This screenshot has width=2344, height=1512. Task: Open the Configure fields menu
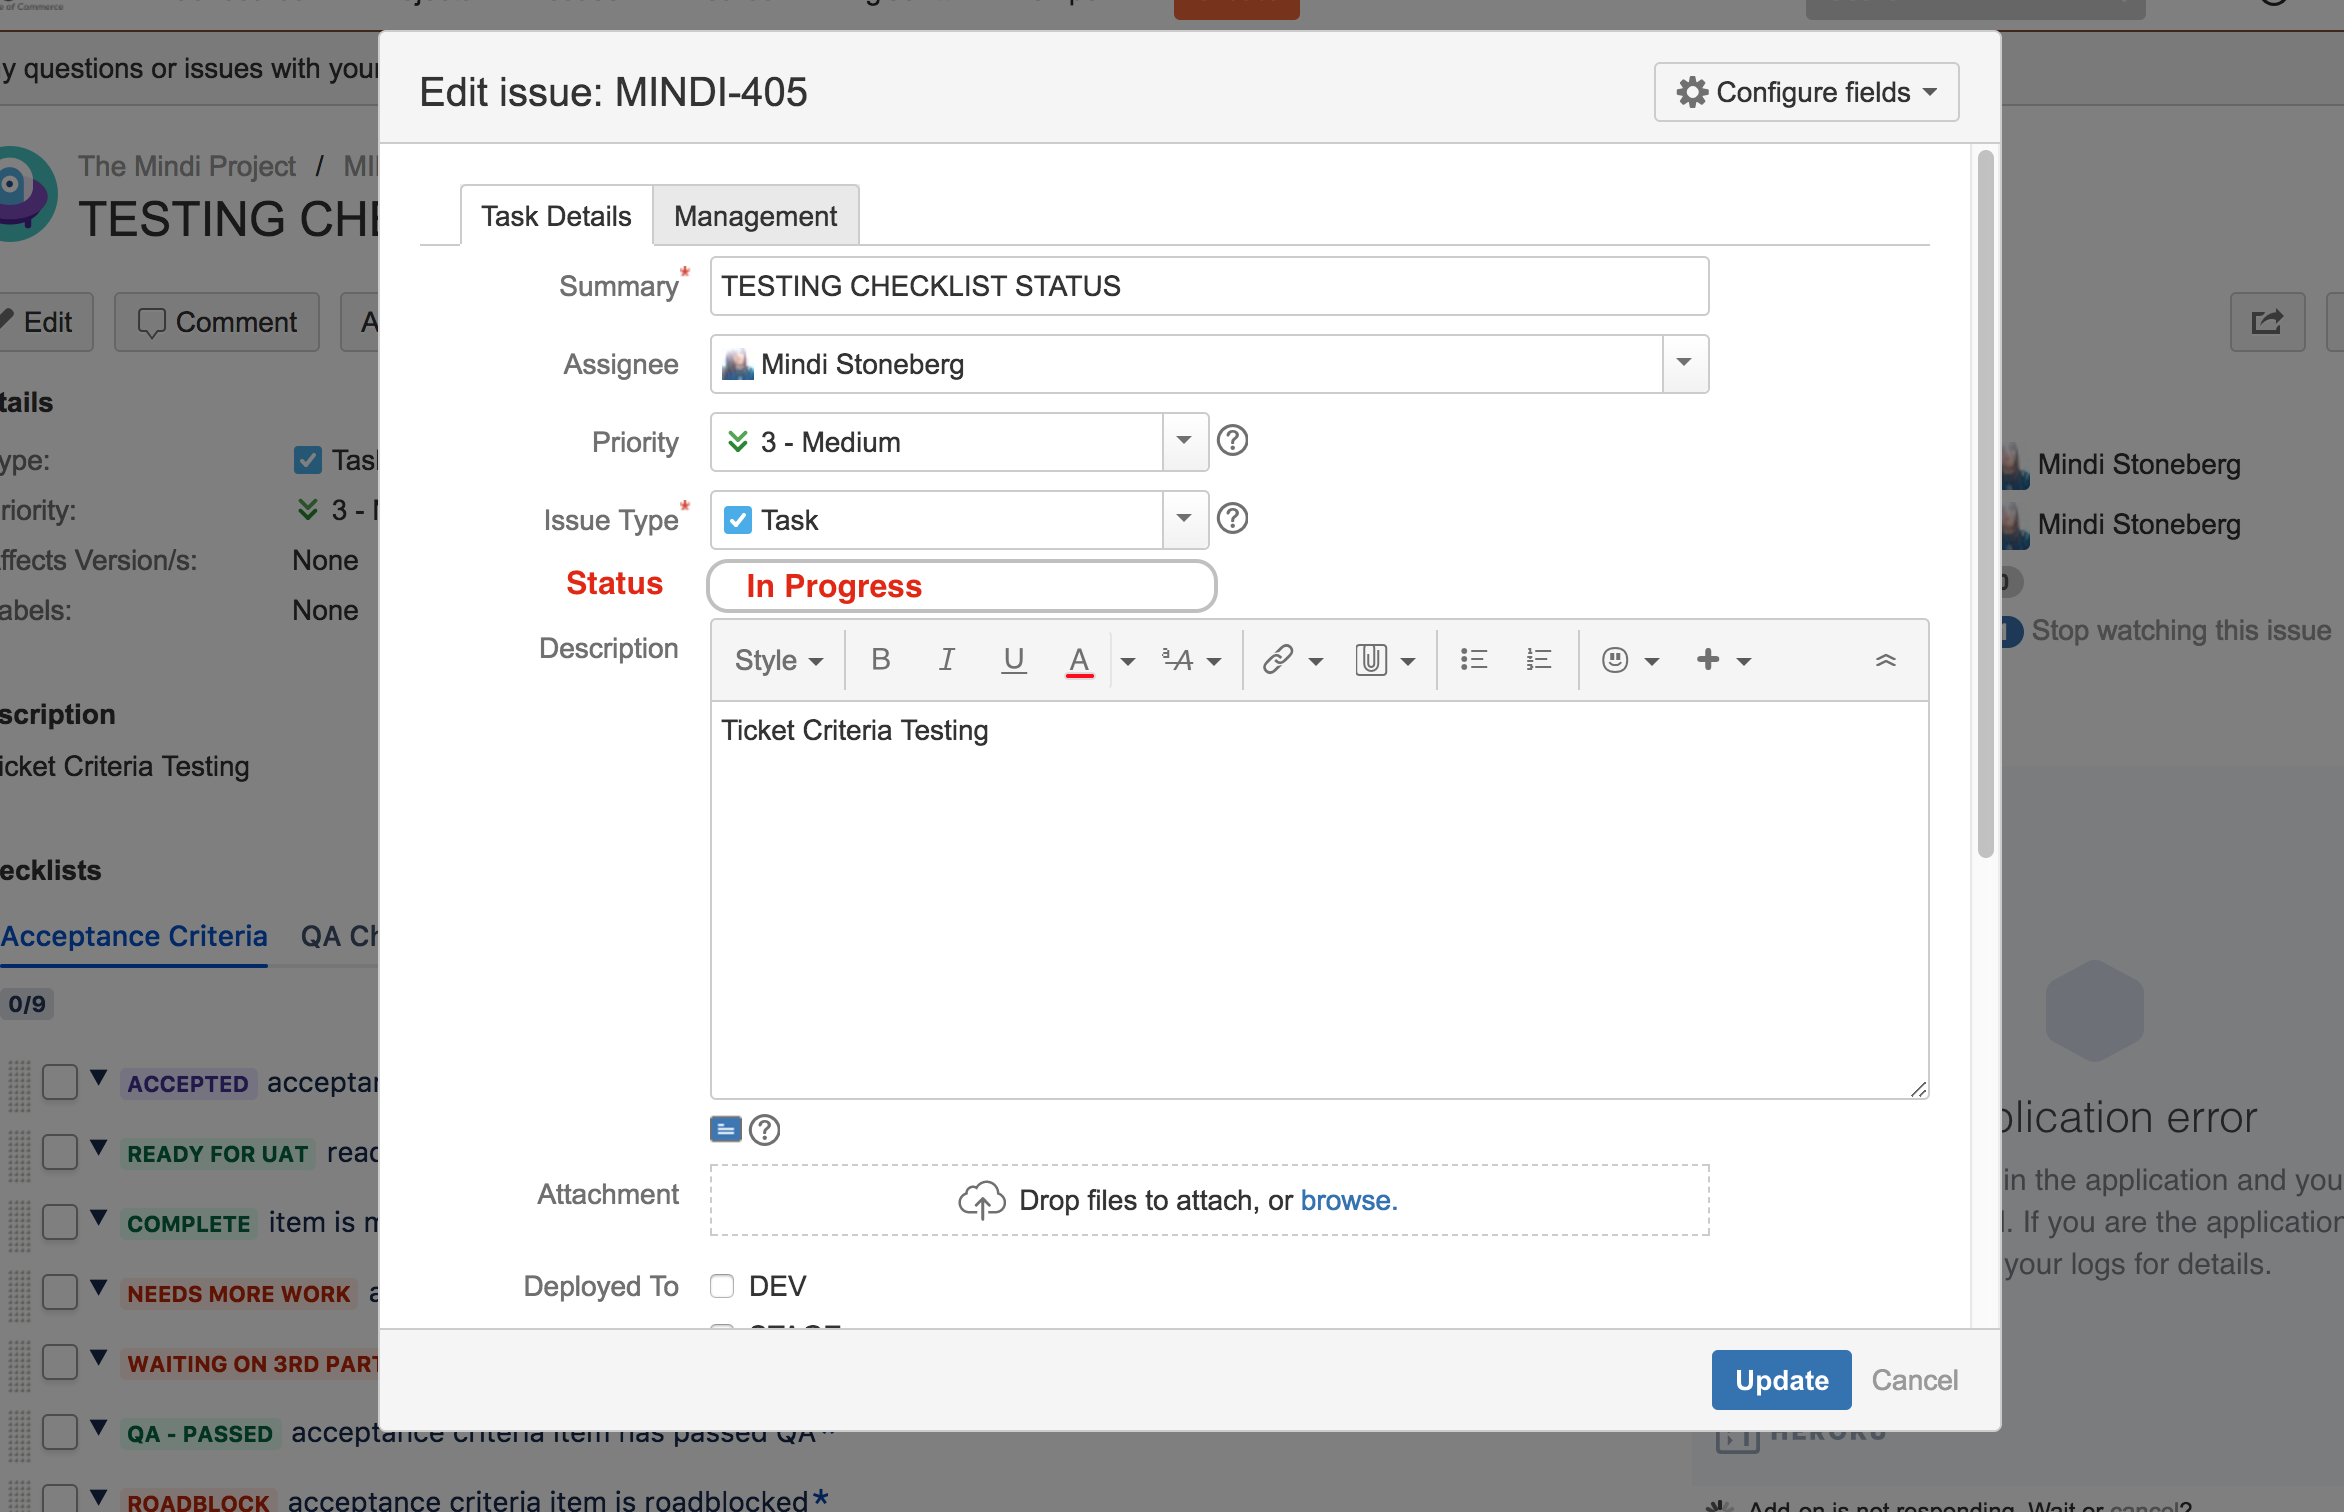(x=1806, y=92)
